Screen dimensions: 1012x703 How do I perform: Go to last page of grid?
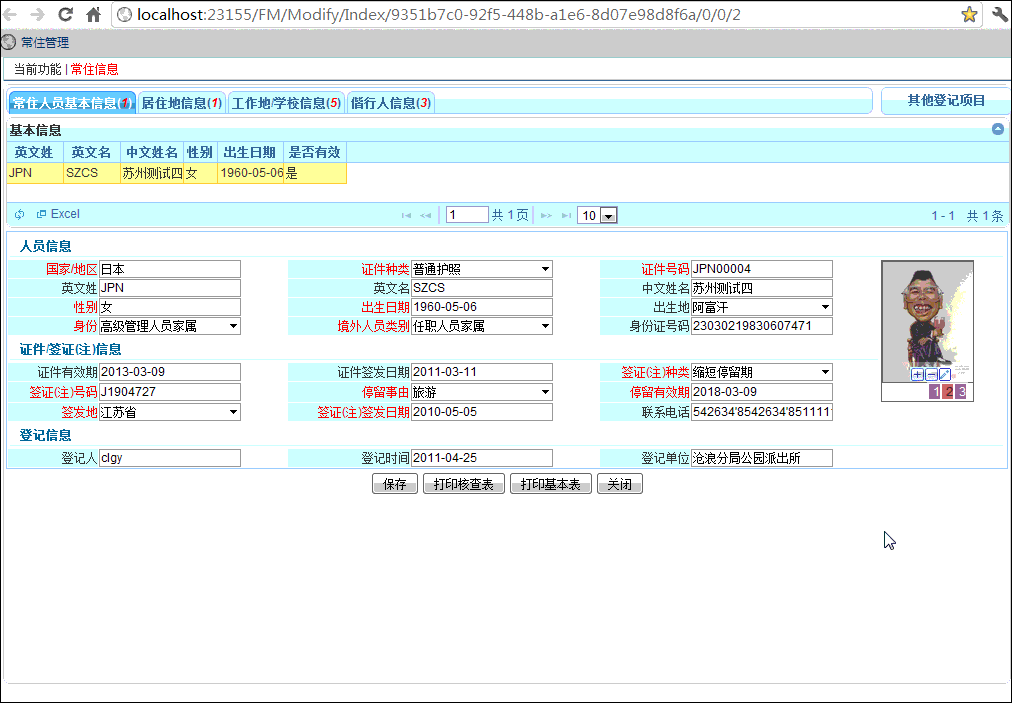[566, 215]
